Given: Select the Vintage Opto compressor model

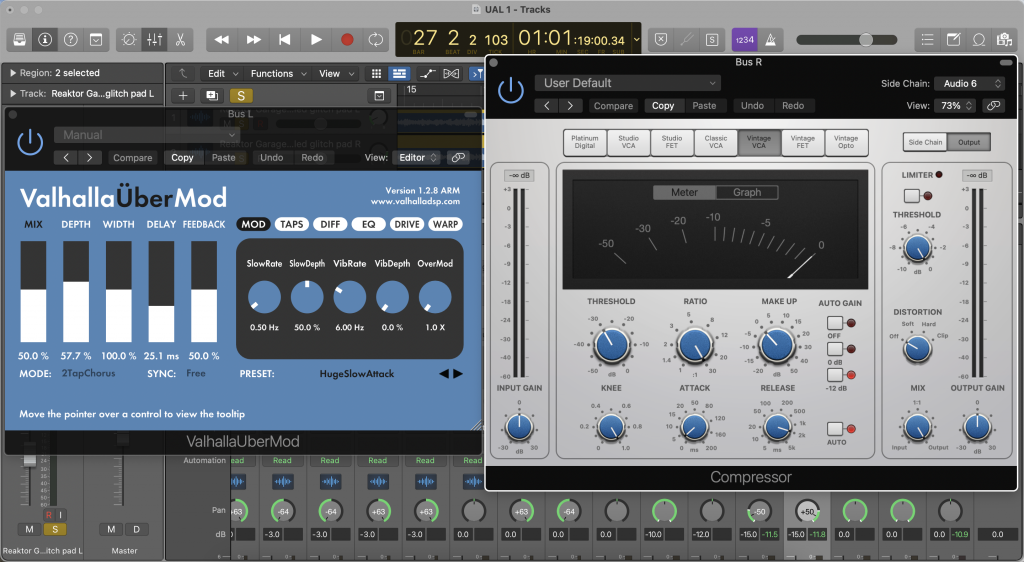Looking at the screenshot, I should (x=846, y=142).
